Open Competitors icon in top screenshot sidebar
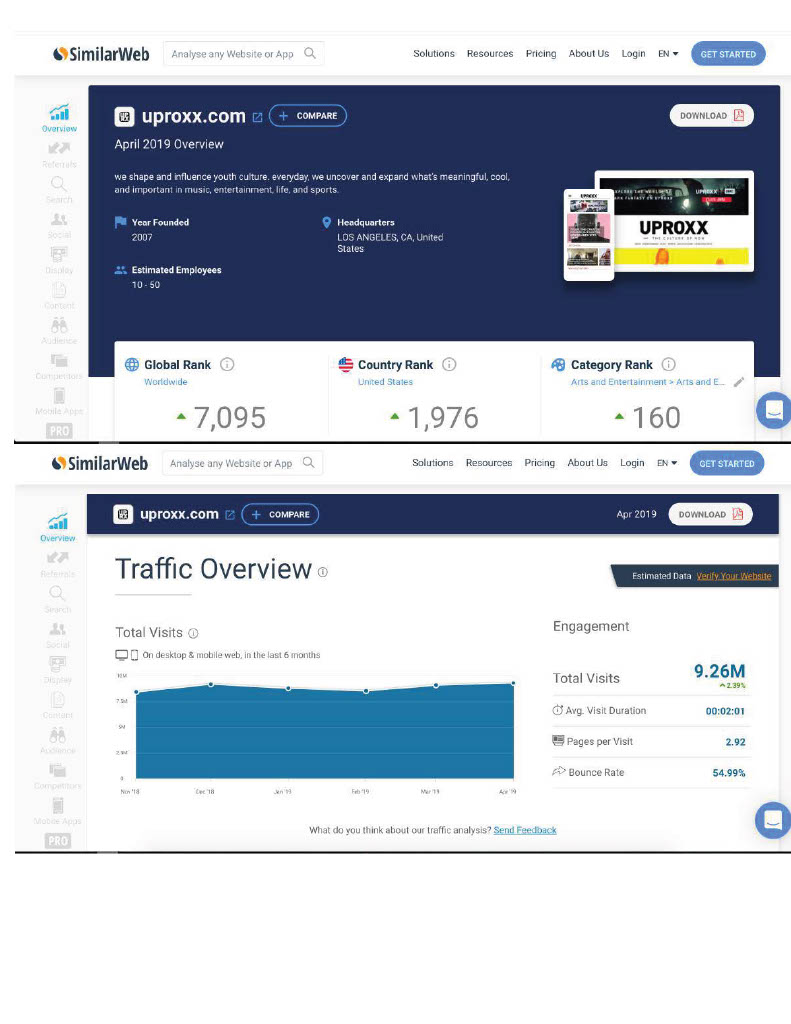 click(x=59, y=360)
